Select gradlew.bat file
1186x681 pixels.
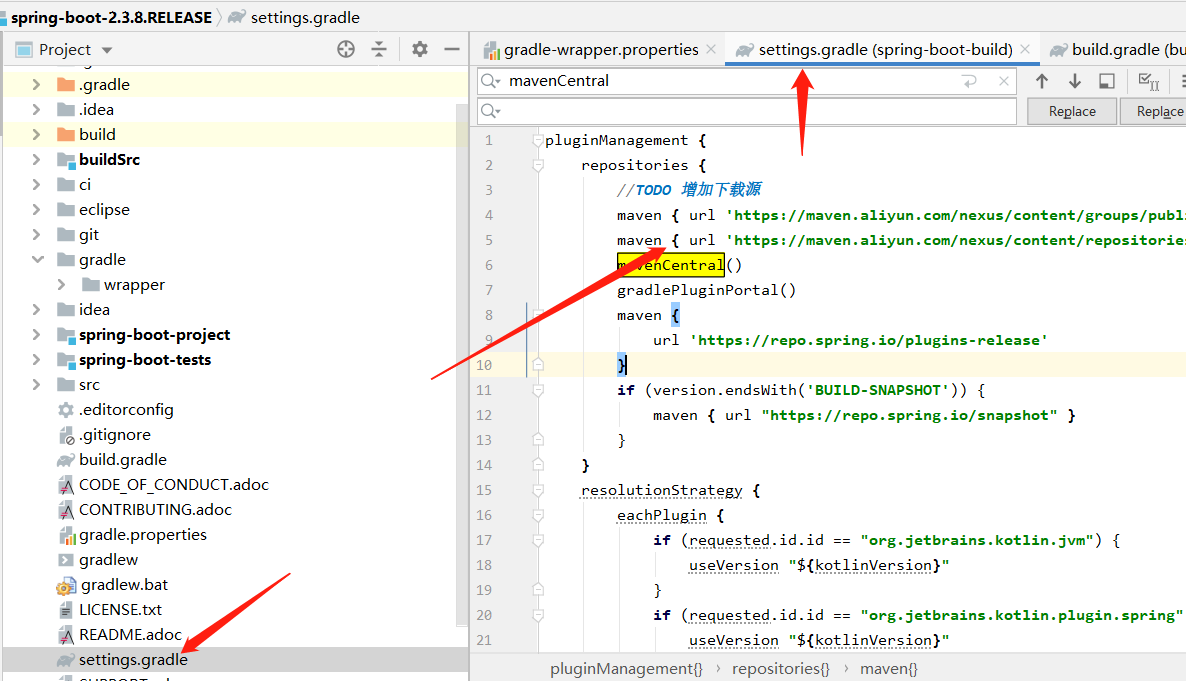point(124,584)
